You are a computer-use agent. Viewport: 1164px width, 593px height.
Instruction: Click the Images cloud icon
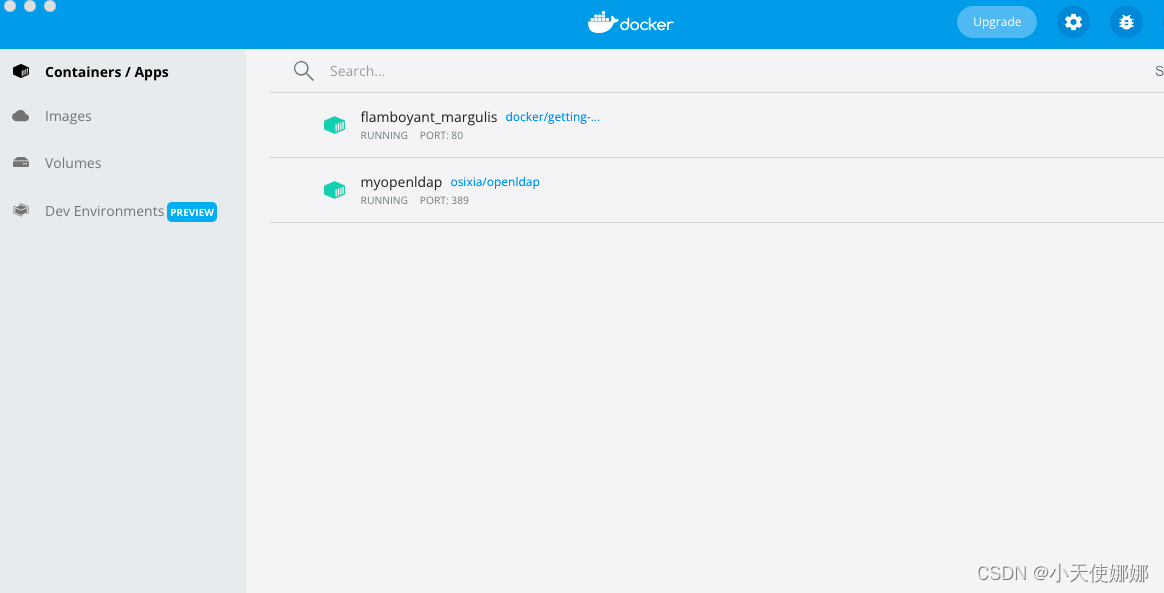[21, 116]
